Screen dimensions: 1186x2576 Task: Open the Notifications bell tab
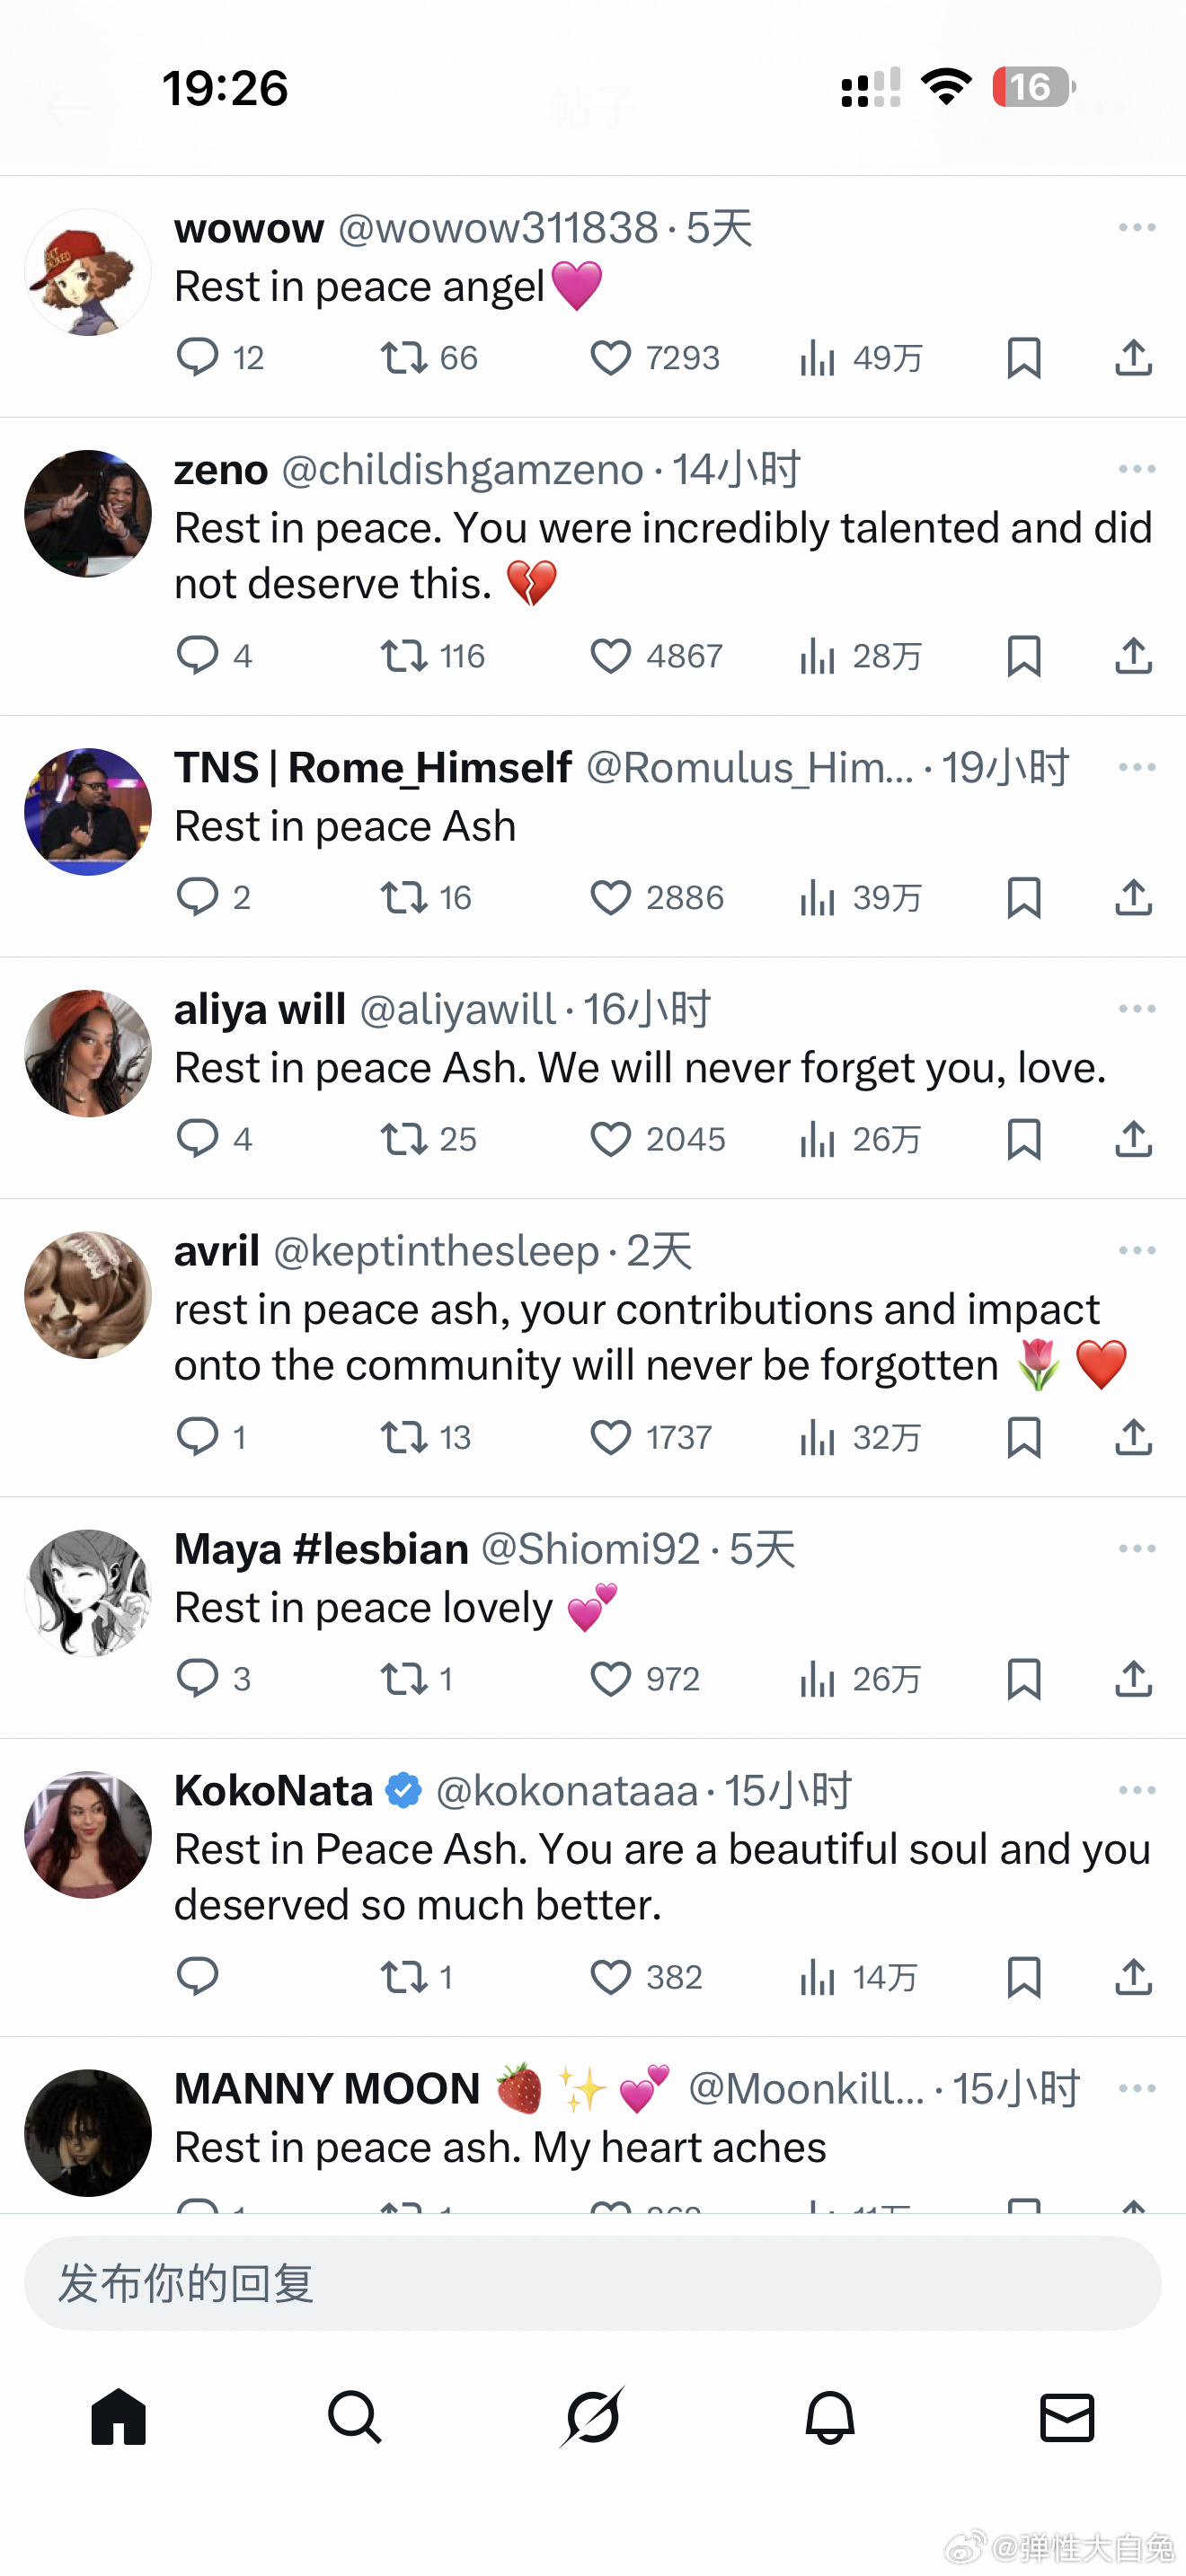830,2418
